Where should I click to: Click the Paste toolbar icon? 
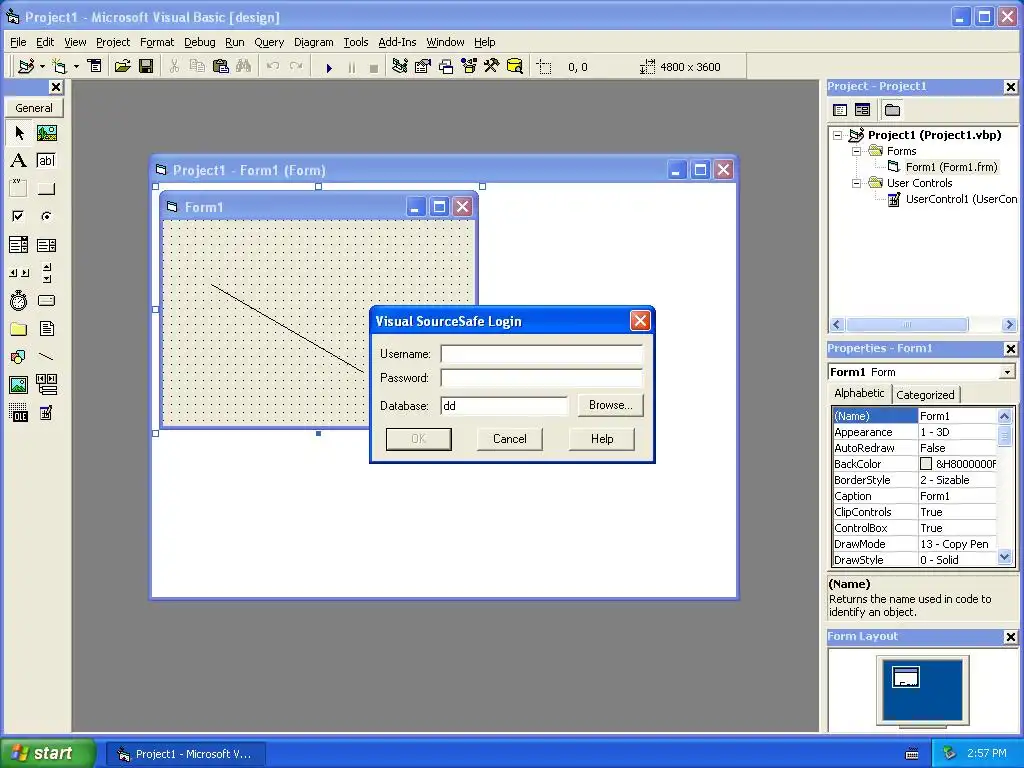221,66
